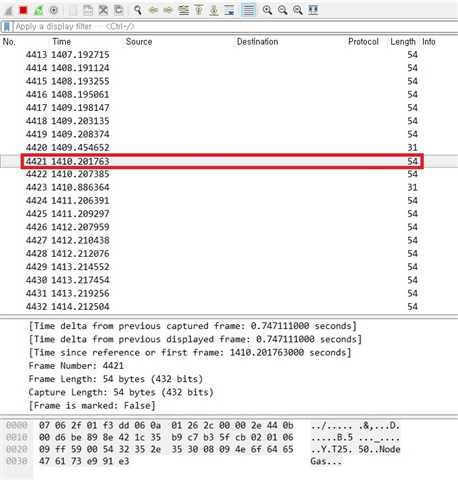Select packet number 4421 row
458x480 pixels.
pyautogui.click(x=222, y=161)
